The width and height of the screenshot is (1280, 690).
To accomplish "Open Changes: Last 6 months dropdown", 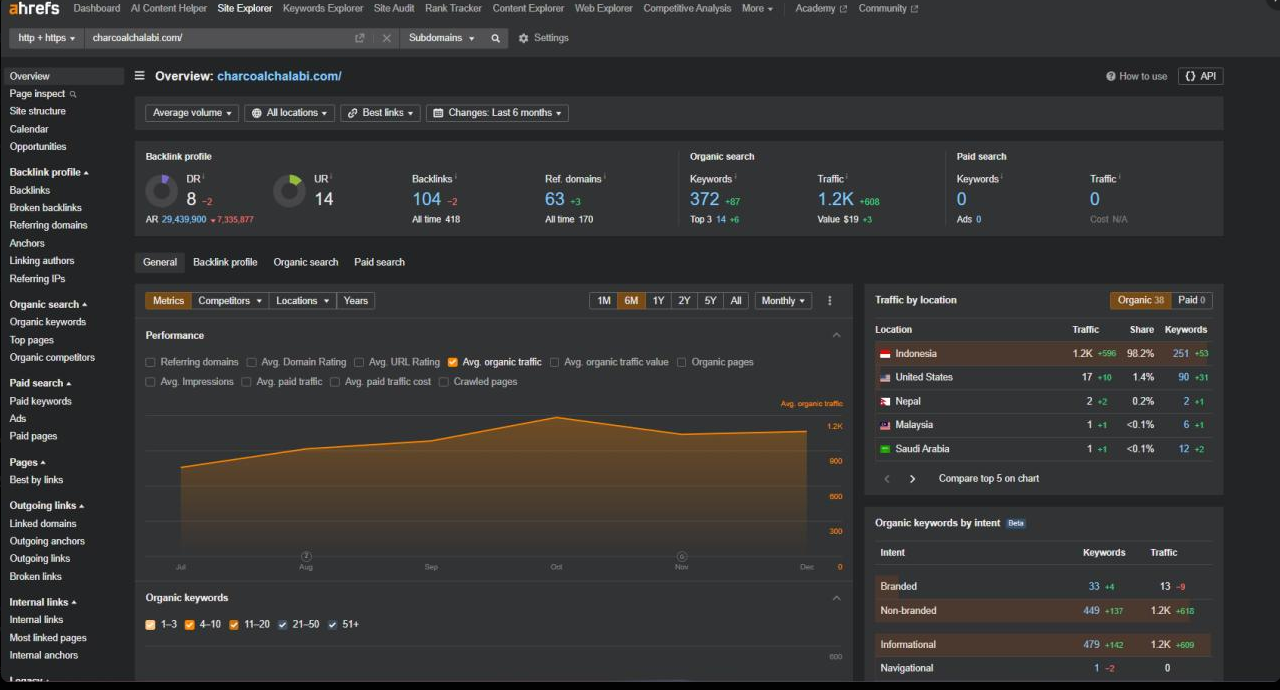I will 497,113.
